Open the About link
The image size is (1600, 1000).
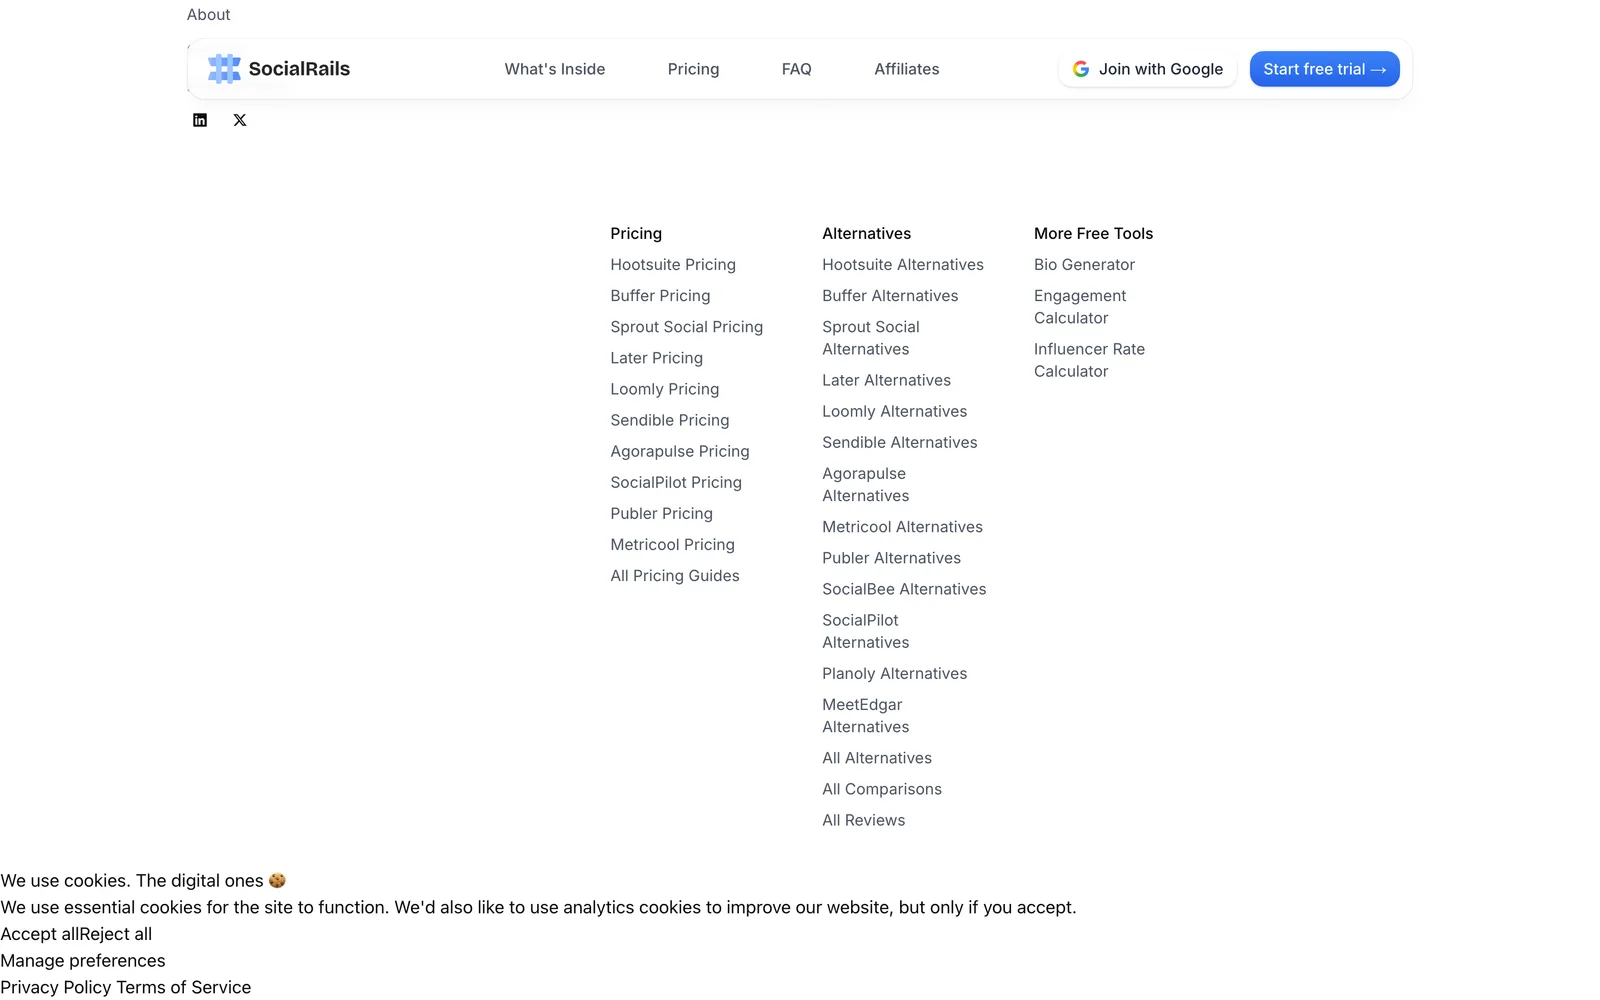tap(209, 15)
